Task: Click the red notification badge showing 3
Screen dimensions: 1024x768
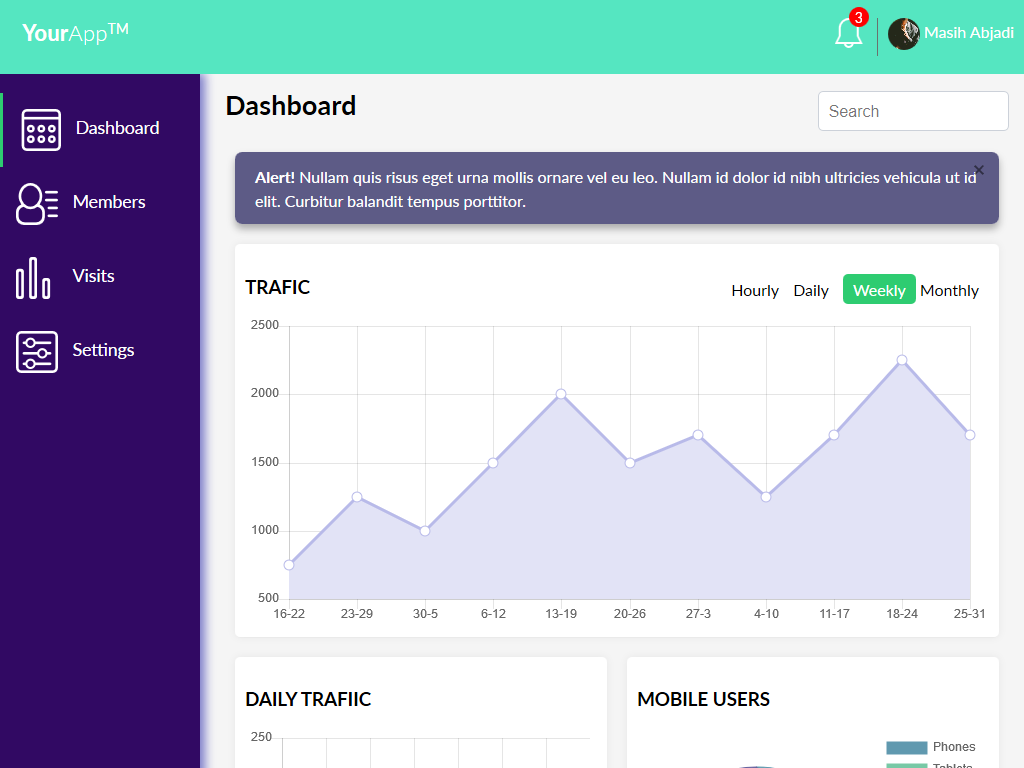Action: click(x=858, y=17)
